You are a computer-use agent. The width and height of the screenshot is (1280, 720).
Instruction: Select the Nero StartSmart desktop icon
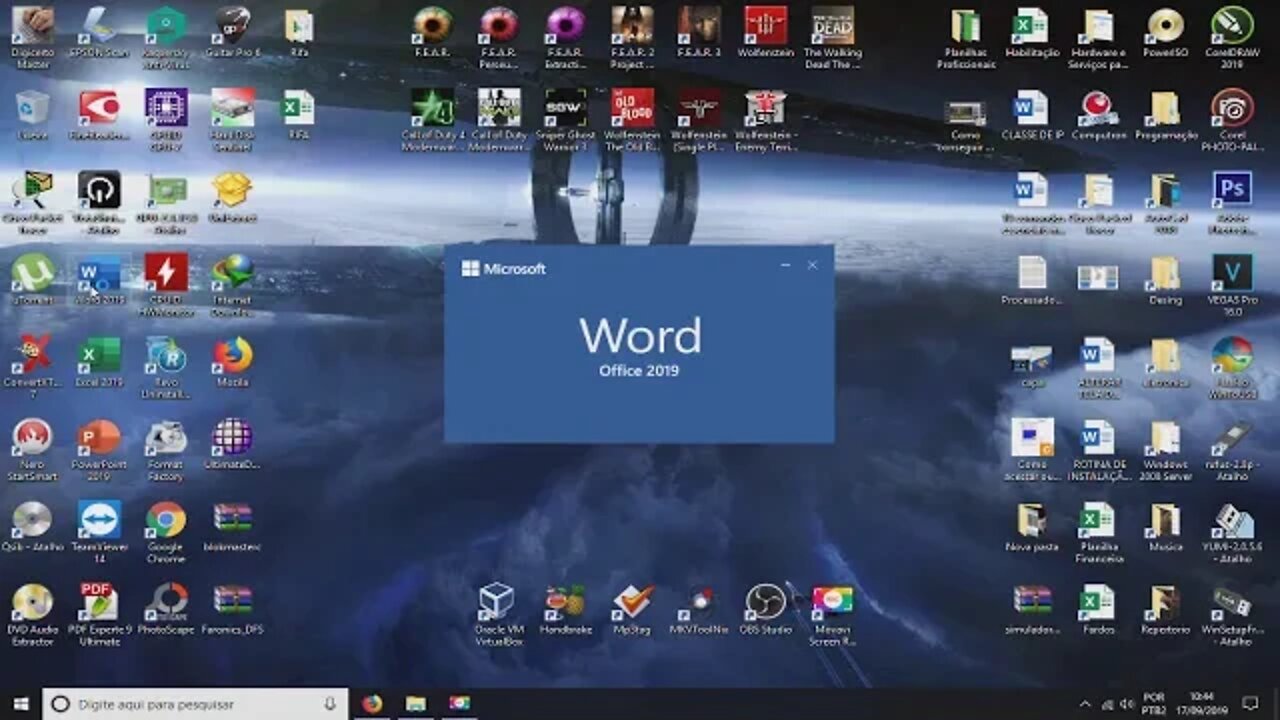(x=32, y=449)
